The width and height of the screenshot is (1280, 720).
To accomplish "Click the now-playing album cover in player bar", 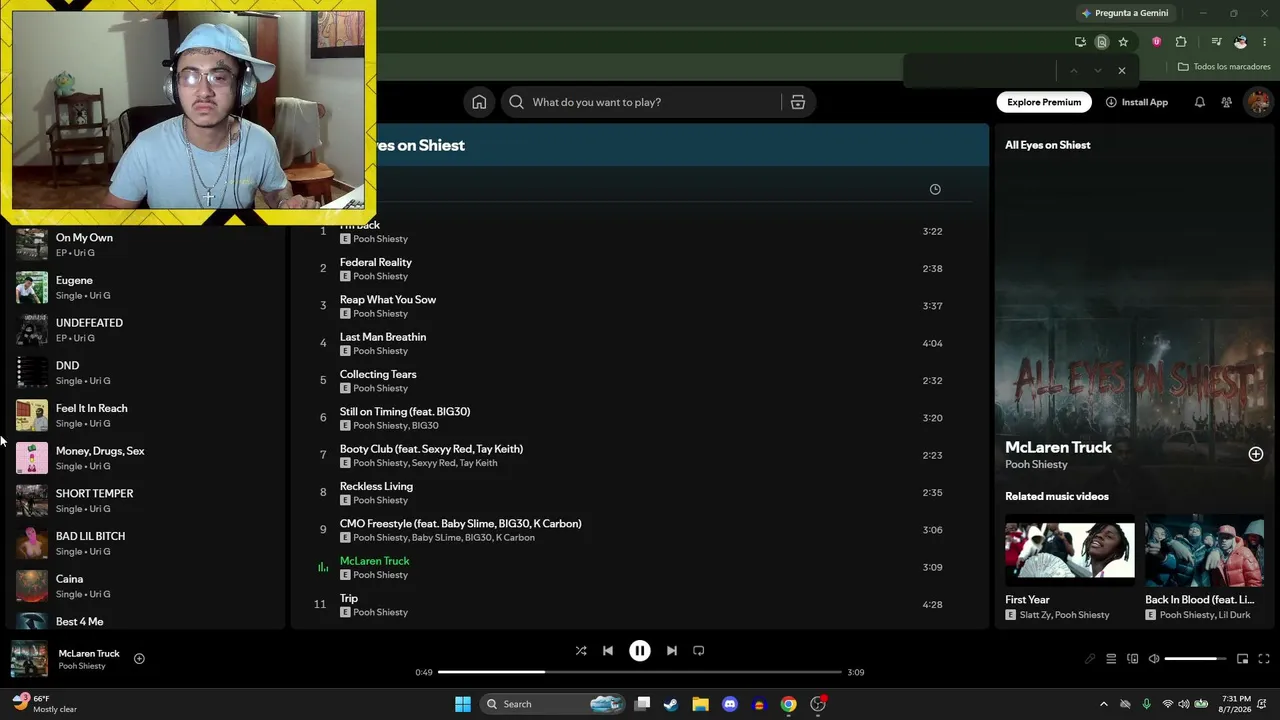I will coord(29,659).
